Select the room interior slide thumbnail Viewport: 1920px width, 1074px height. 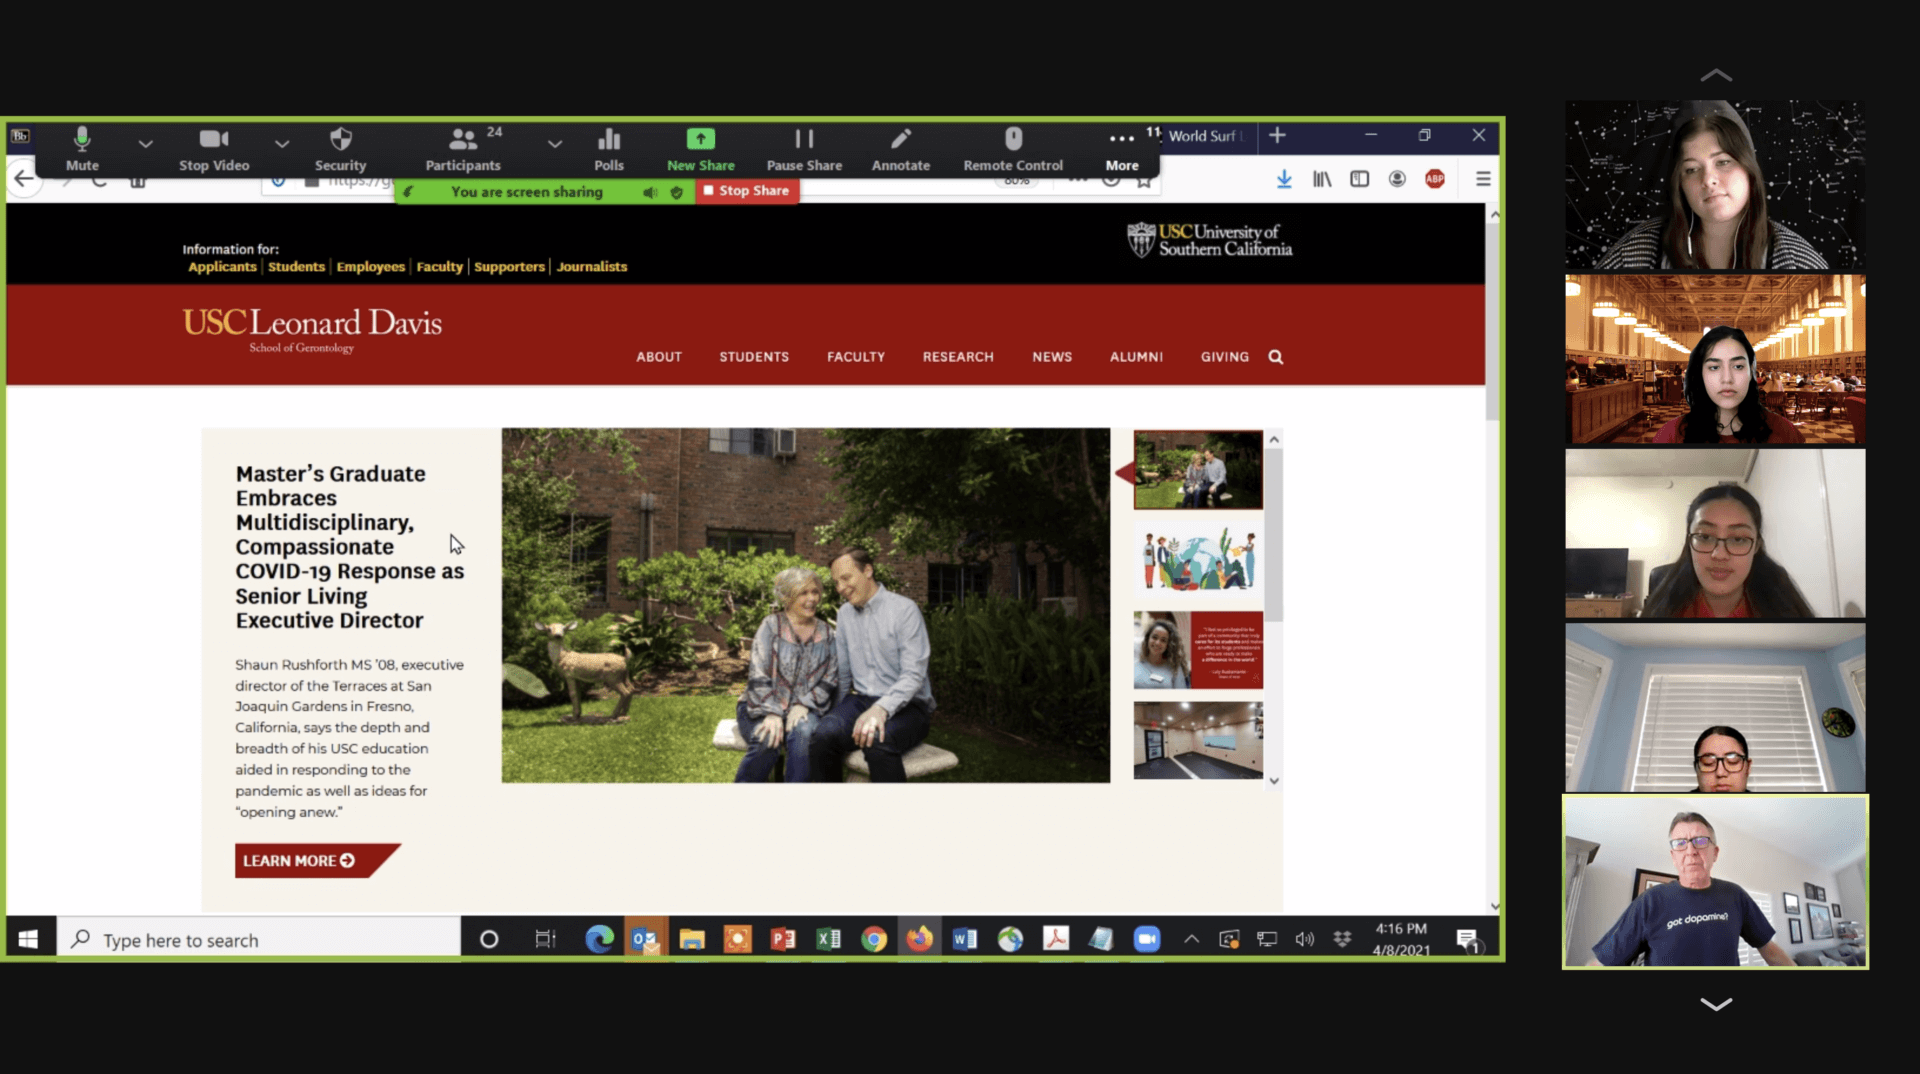[x=1198, y=740]
